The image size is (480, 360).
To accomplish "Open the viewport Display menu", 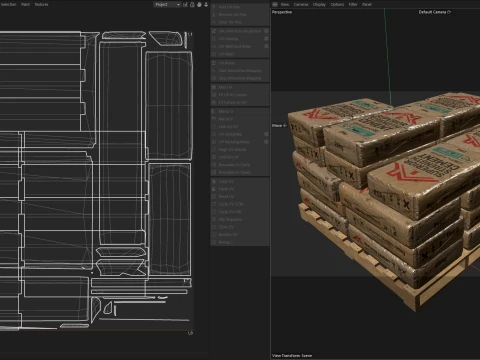I will pyautogui.click(x=319, y=4).
